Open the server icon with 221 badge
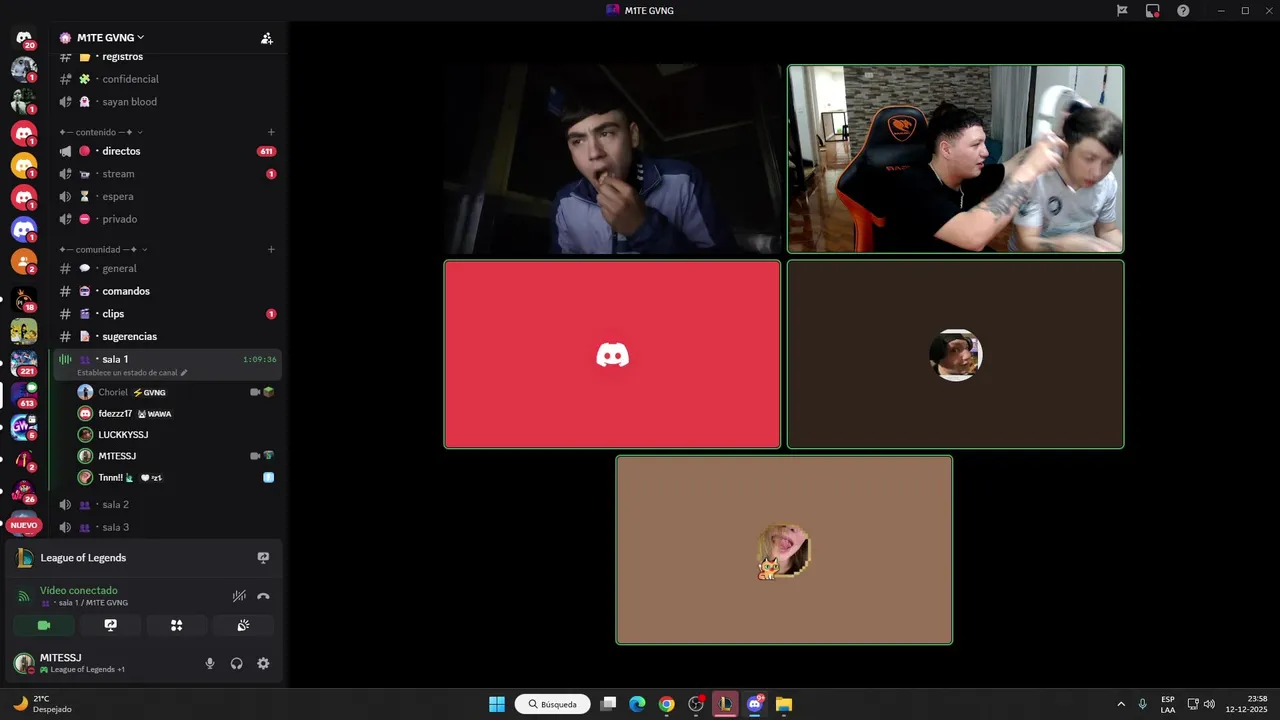This screenshot has width=1280, height=720. click(x=24, y=363)
